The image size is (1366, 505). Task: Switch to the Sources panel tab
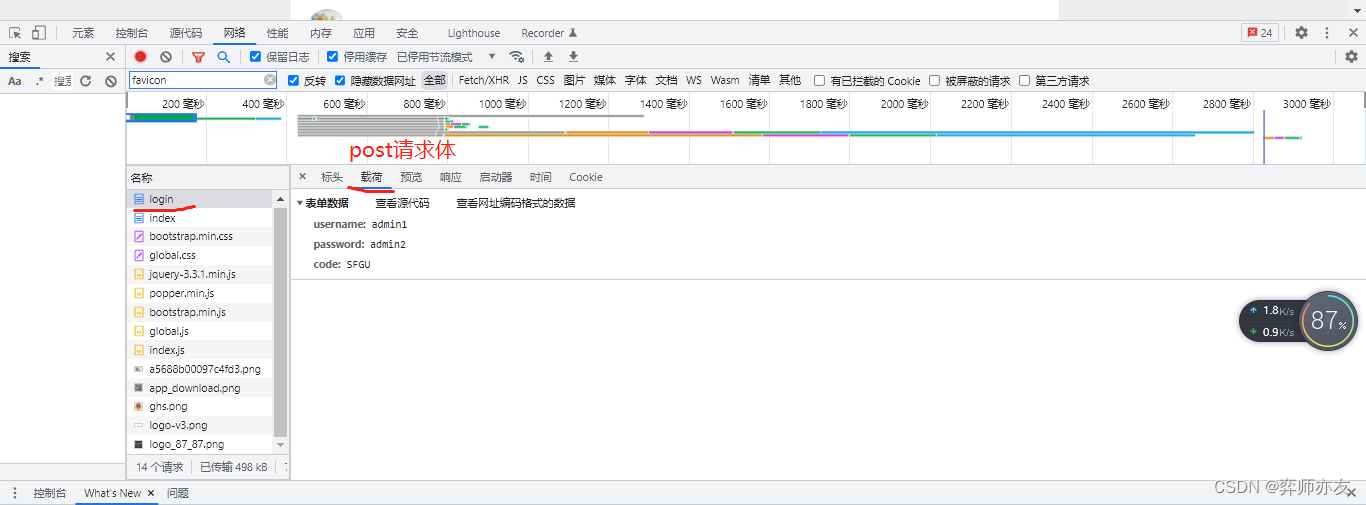[x=185, y=33]
